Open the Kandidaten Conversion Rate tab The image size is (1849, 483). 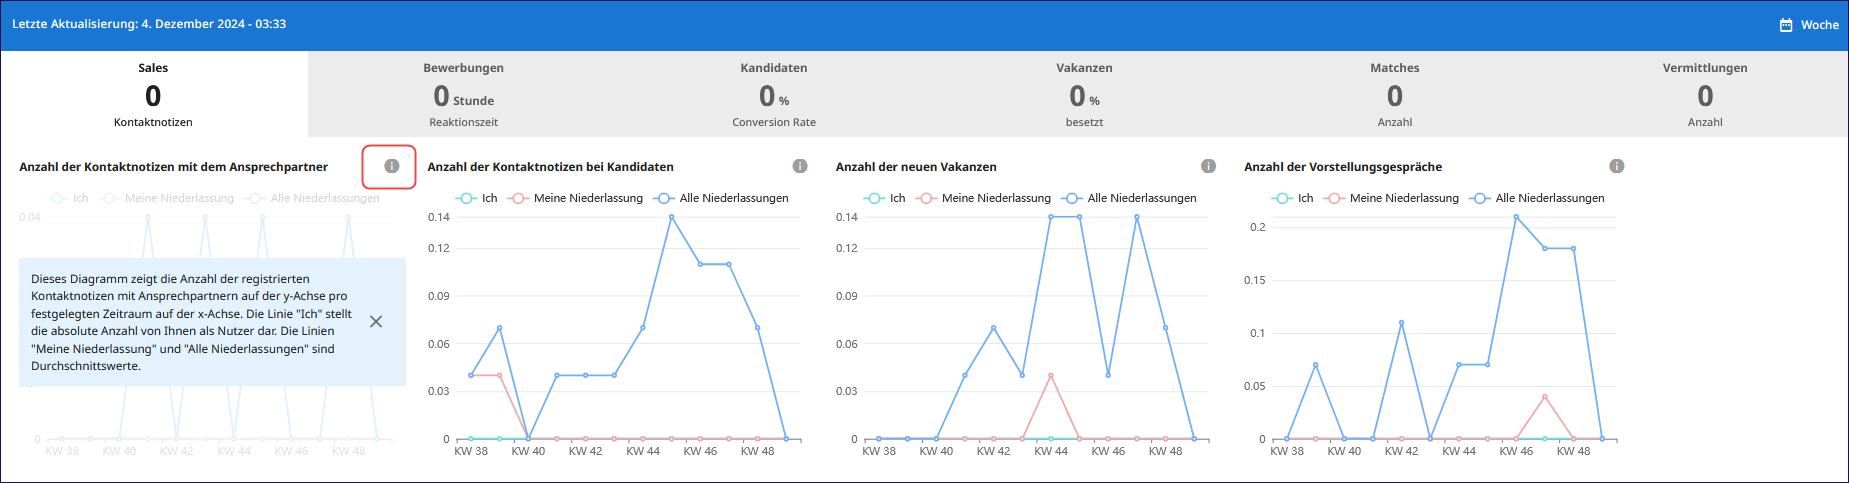[x=773, y=94]
